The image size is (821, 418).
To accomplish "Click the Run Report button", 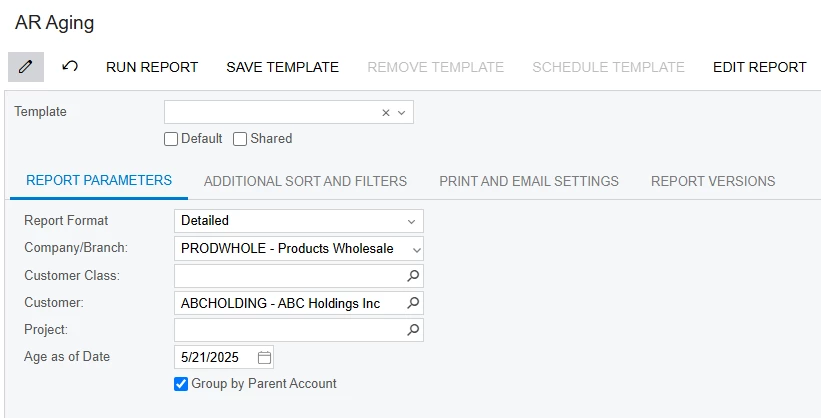I will (x=152, y=67).
